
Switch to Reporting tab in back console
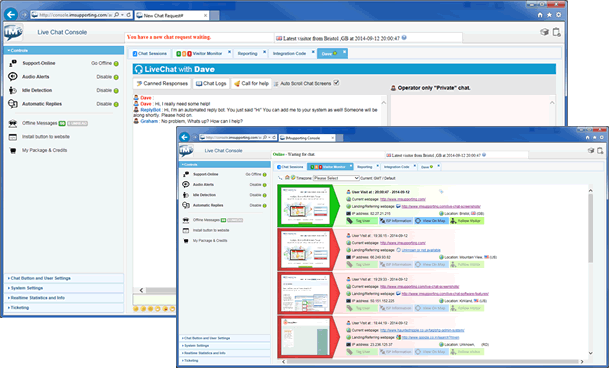coord(247,54)
